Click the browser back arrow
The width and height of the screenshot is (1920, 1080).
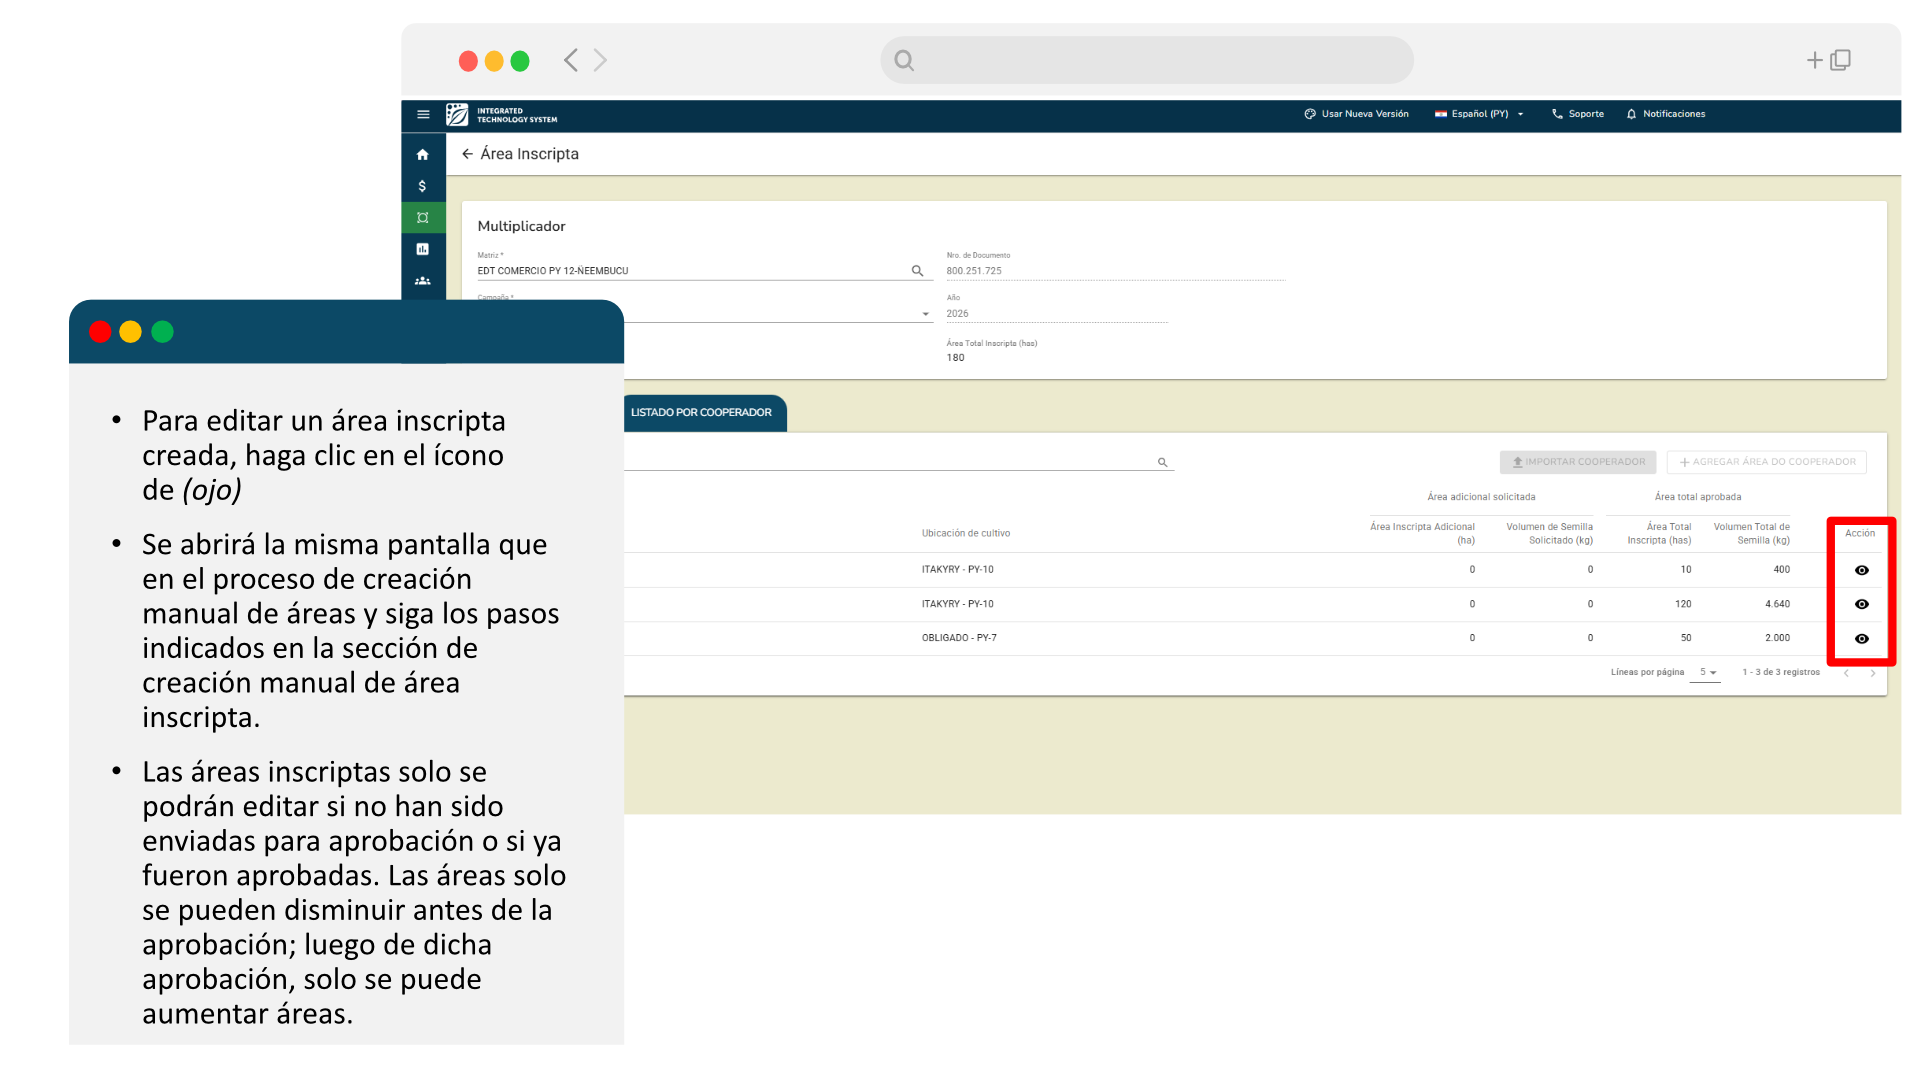[571, 60]
